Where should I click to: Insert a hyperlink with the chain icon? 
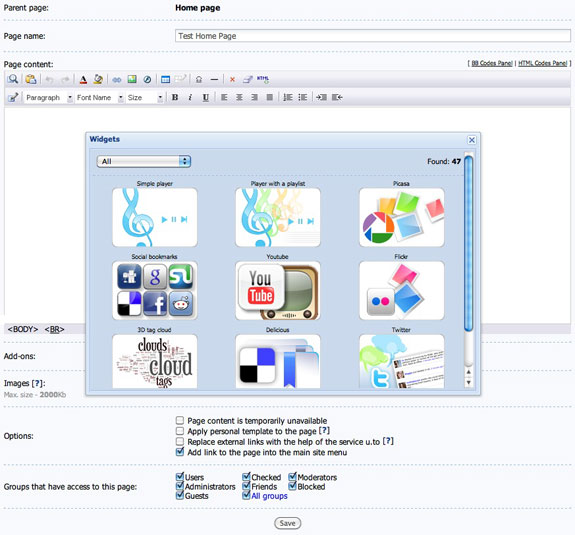click(117, 80)
